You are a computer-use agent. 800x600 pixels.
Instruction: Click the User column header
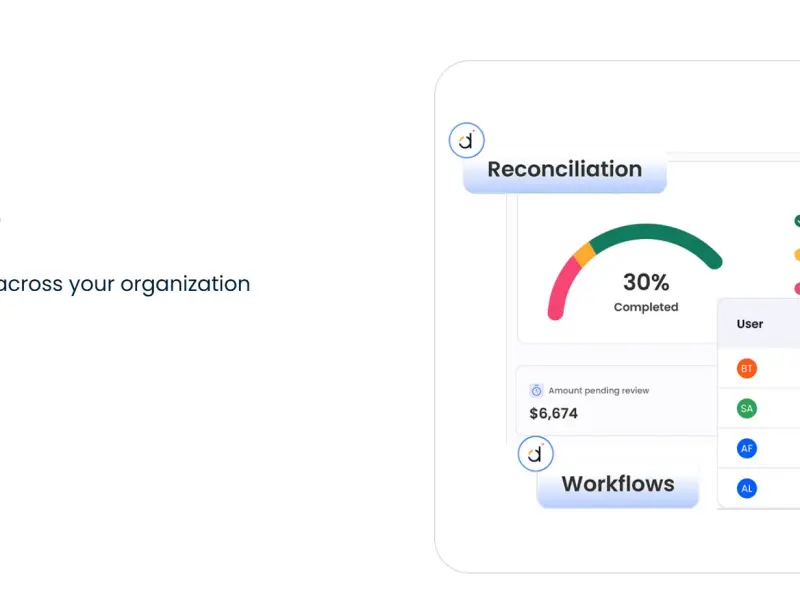point(749,324)
